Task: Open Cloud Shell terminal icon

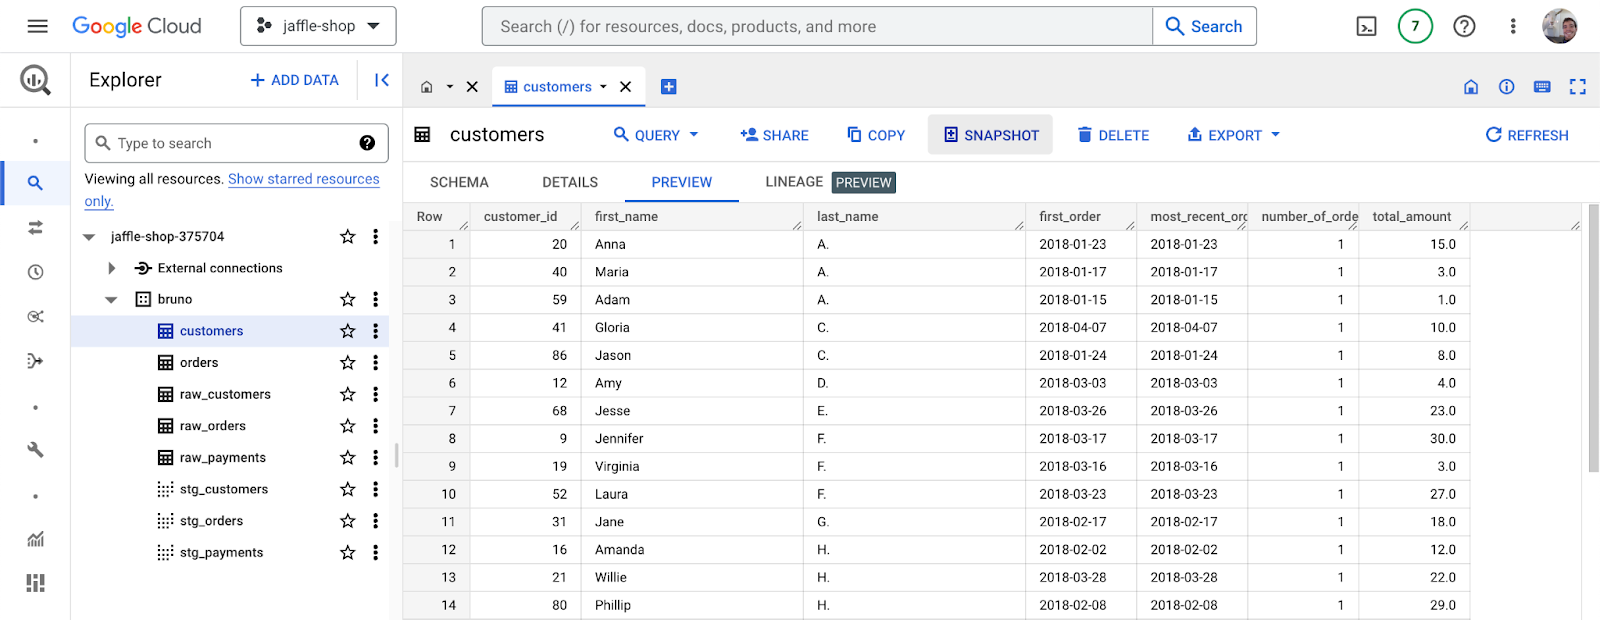Action: 1366,27
